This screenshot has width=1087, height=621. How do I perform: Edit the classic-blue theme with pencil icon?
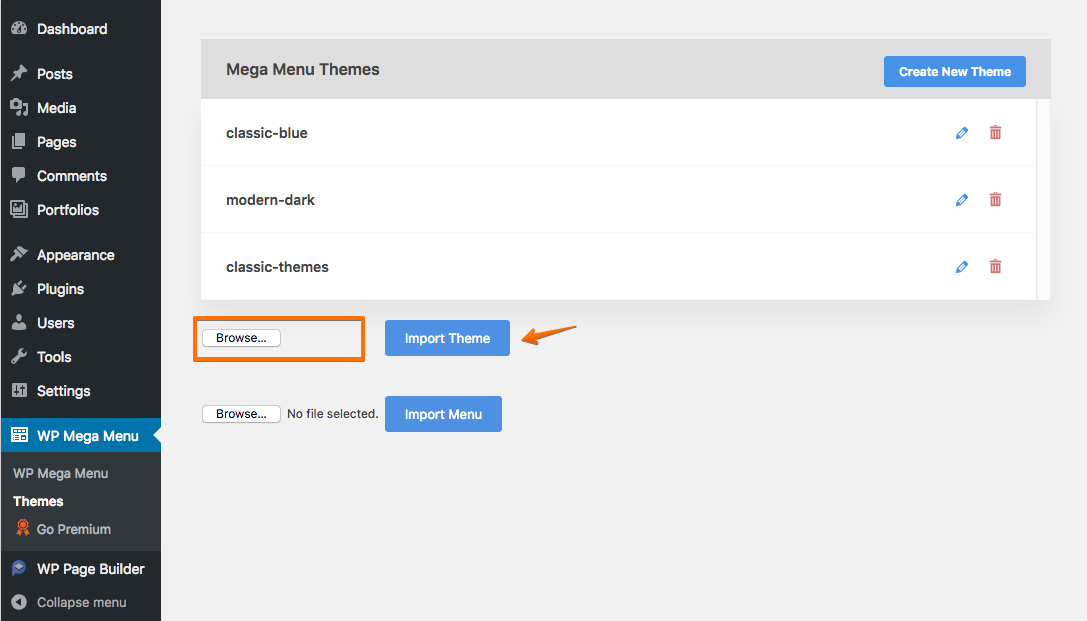[962, 132]
